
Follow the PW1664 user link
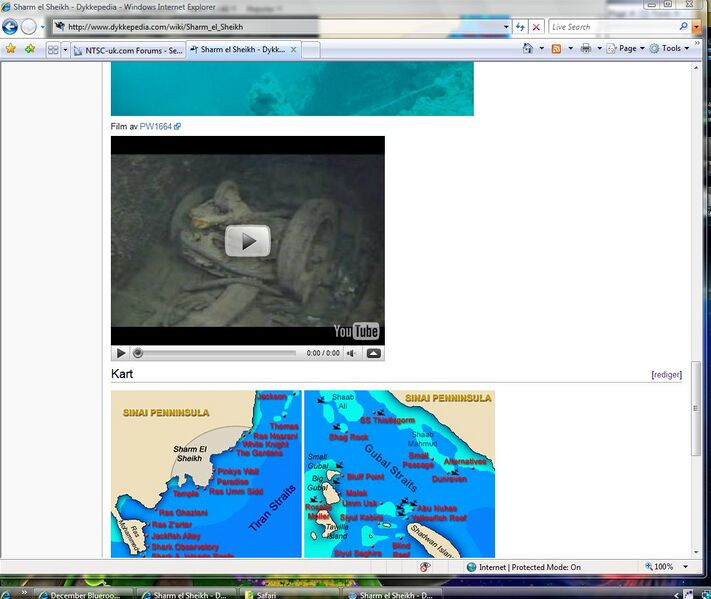156,127
